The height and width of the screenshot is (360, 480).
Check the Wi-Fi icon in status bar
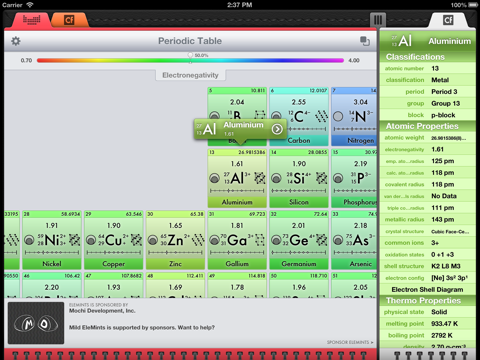(x=30, y=5)
